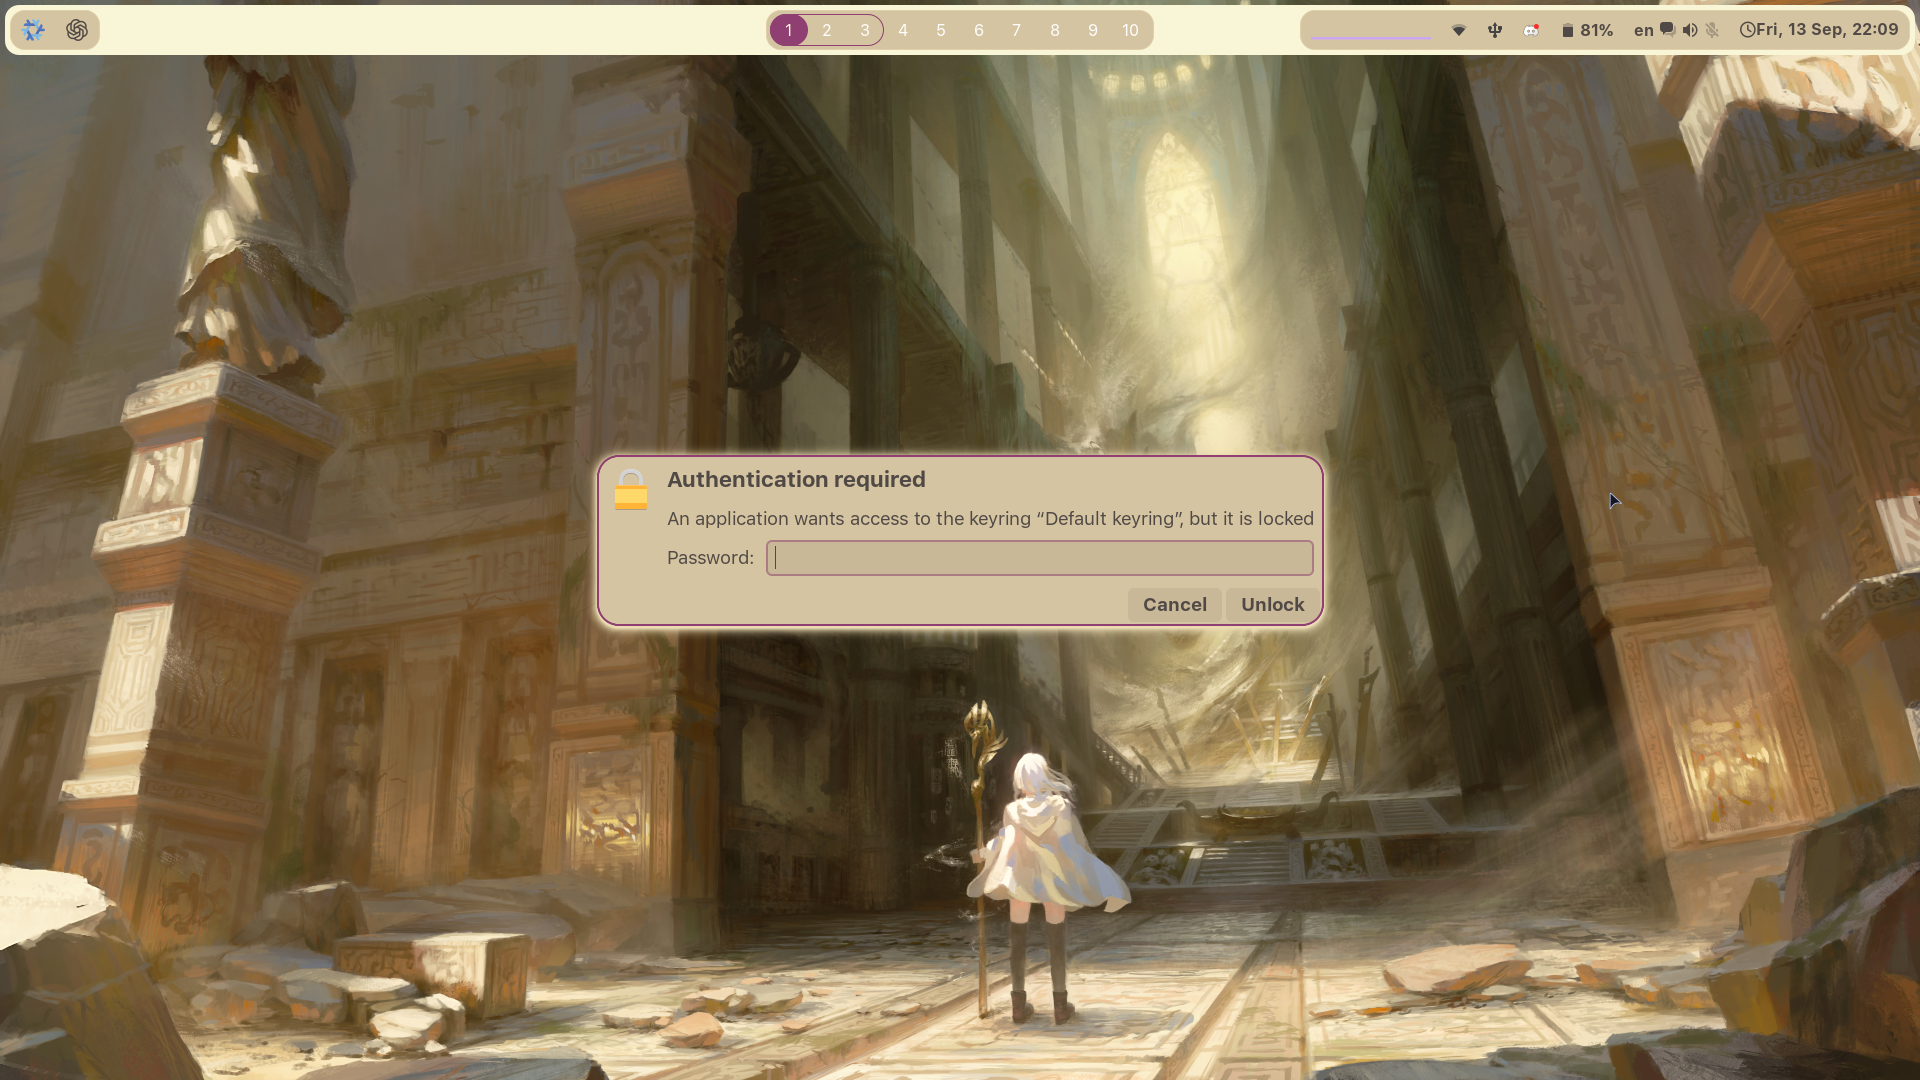Switch to workspace 8

coord(1055,30)
